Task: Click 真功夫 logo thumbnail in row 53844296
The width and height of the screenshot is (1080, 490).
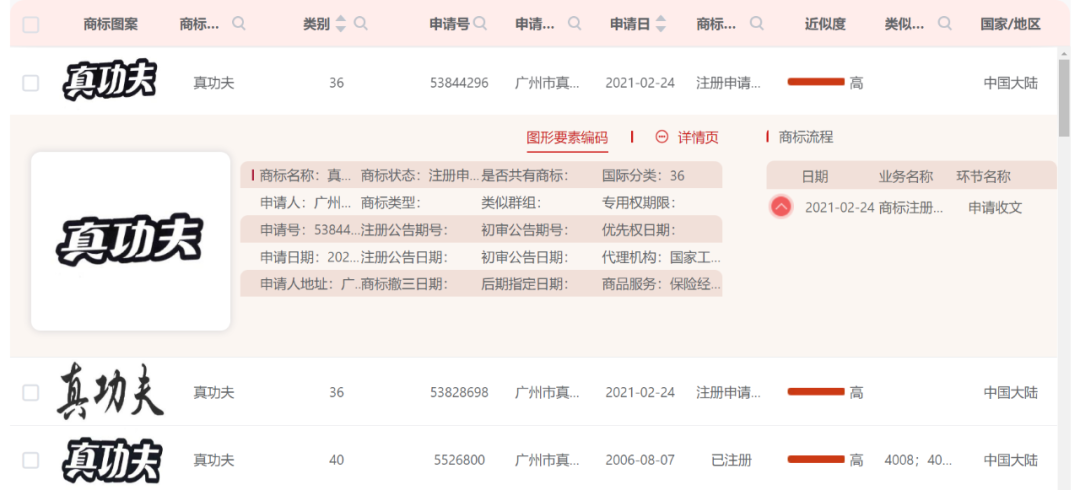Action: point(110,81)
